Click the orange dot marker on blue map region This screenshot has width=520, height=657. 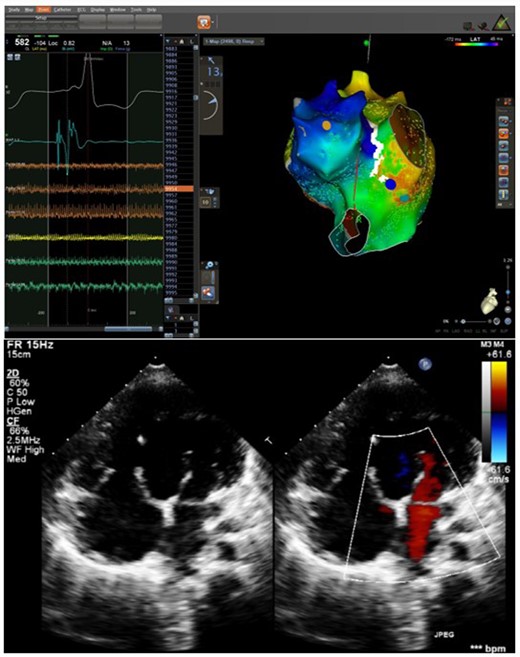click(x=326, y=125)
